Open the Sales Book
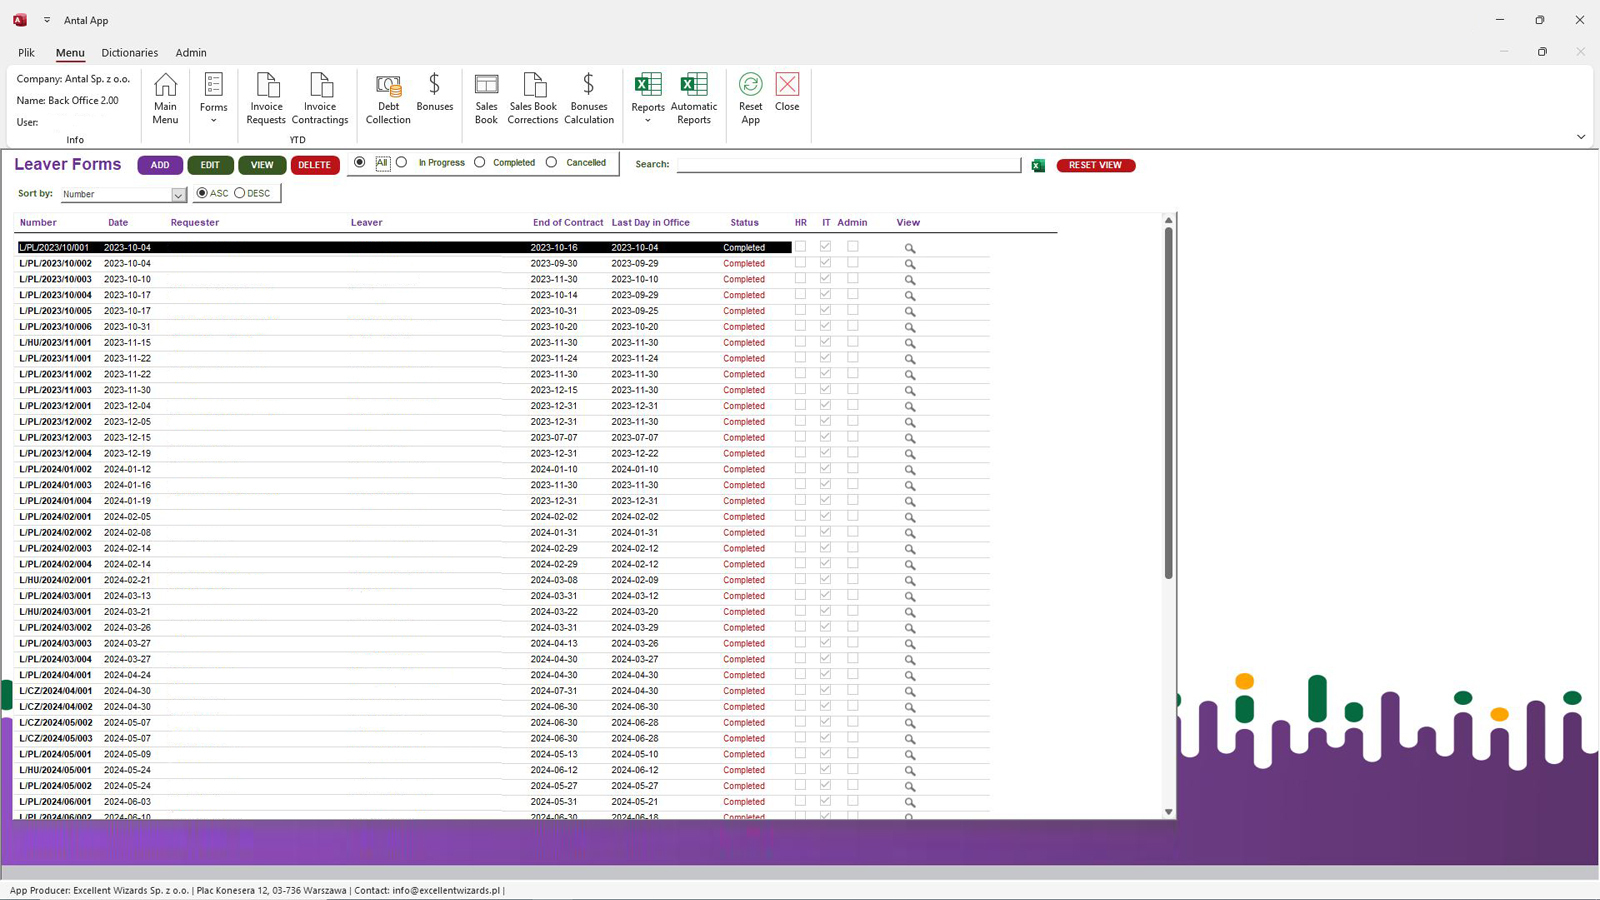Viewport: 1600px width, 900px height. tap(486, 98)
